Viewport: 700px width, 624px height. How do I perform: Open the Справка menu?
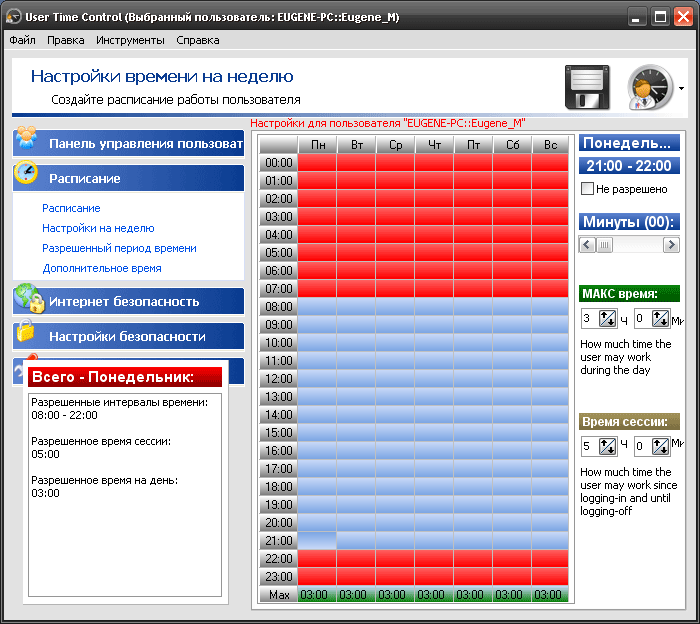coord(197,40)
